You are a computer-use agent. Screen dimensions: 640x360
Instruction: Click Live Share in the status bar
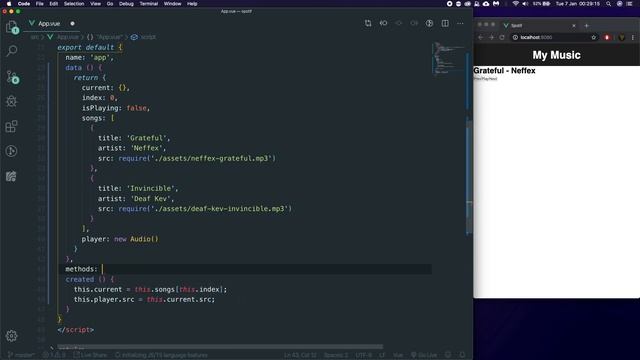[90, 355]
